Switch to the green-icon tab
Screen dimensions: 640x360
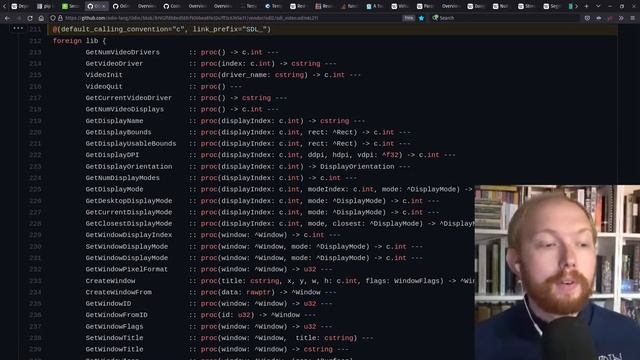click(x=70, y=6)
